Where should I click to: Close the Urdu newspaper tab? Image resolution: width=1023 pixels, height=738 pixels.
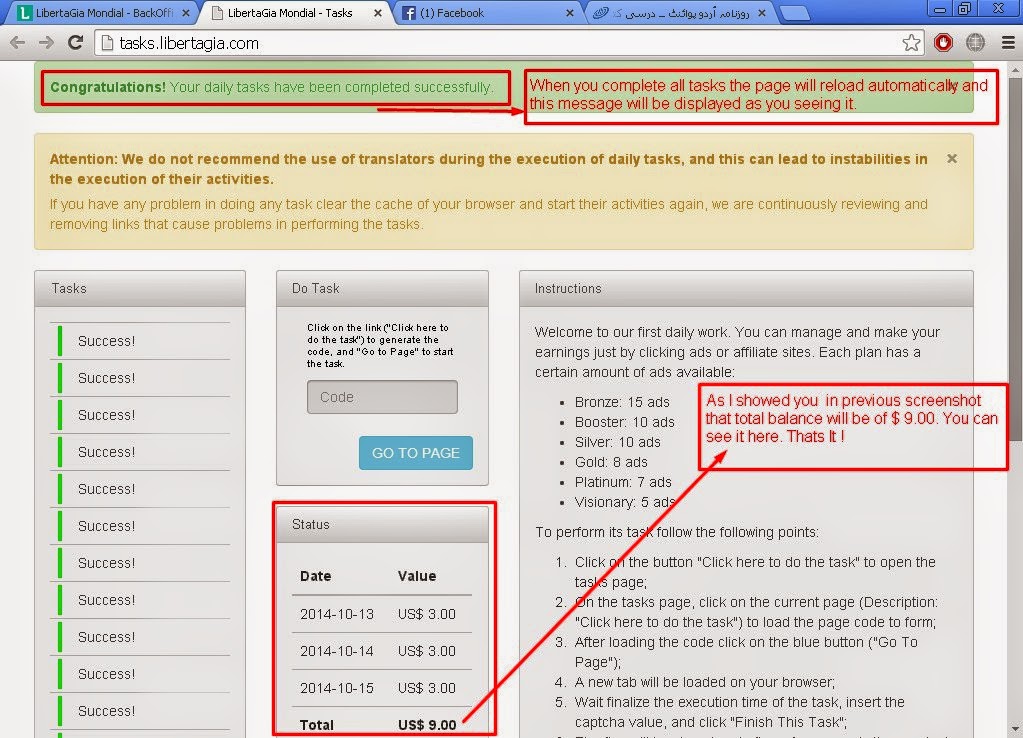click(761, 13)
